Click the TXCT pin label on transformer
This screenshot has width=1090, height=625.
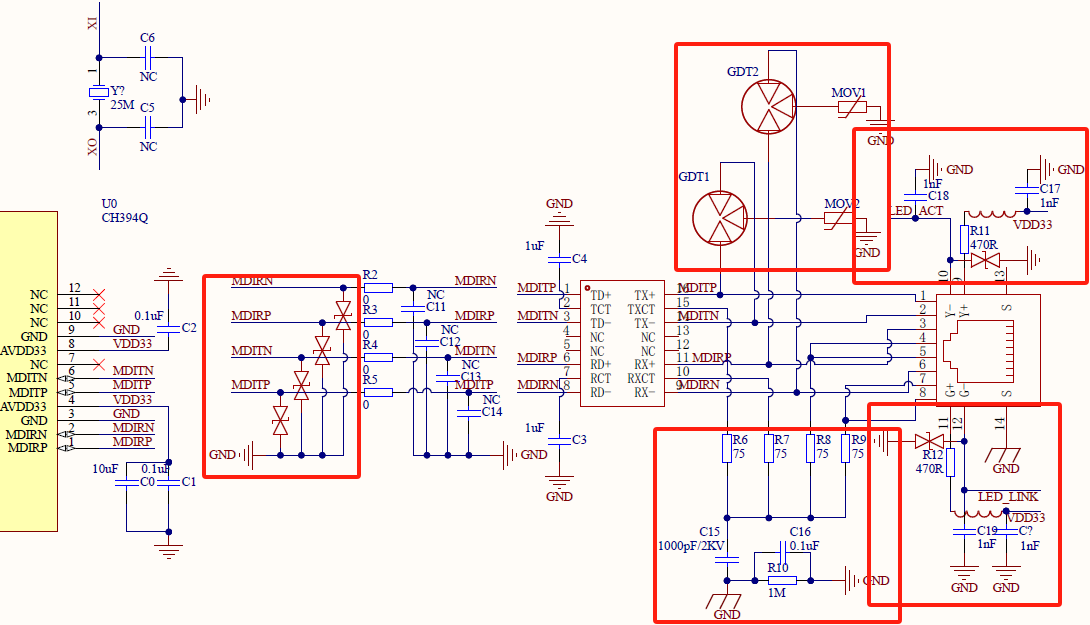(641, 309)
